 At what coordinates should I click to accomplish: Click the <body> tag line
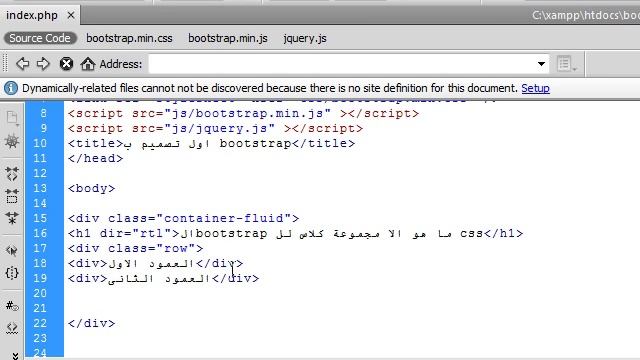click(x=91, y=189)
